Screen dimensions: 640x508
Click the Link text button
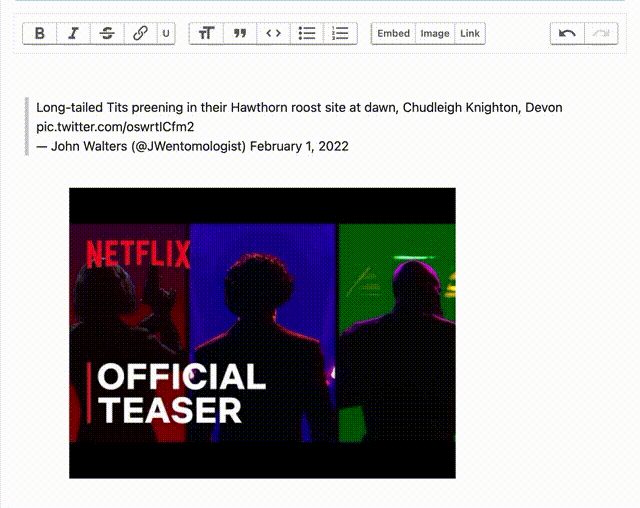point(470,33)
